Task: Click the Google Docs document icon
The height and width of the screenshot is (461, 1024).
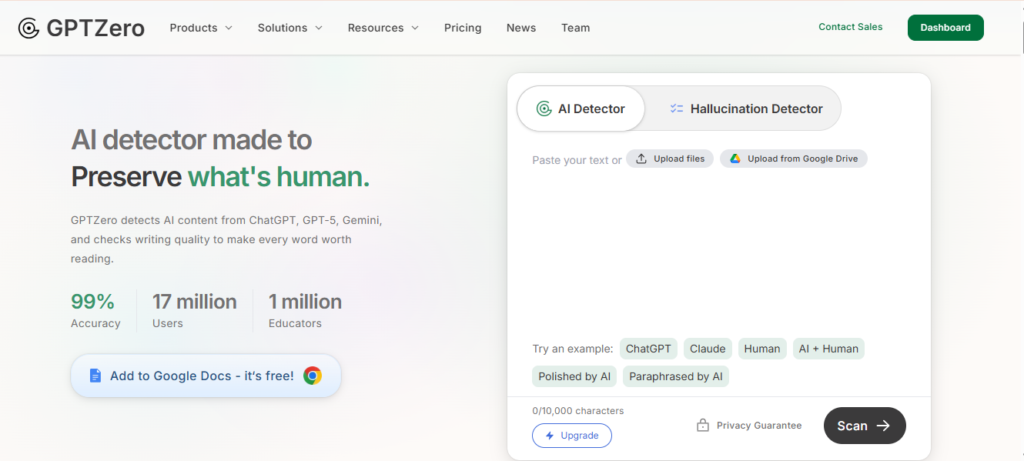Action: point(95,375)
